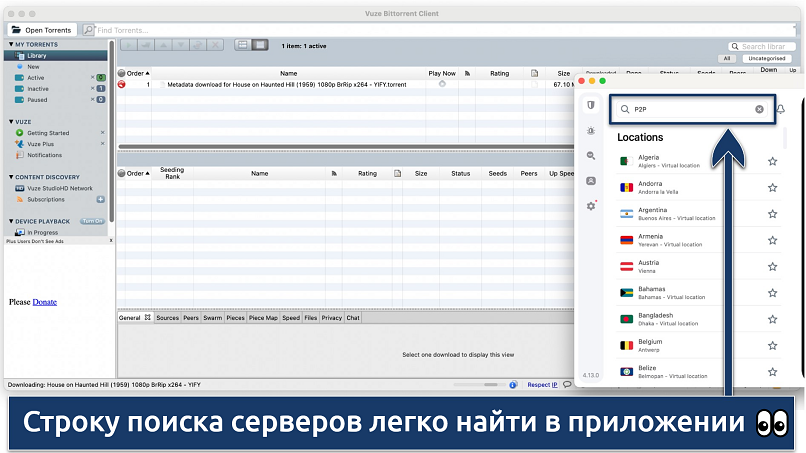
Task: Clear the P2P search text
Action: [x=759, y=109]
